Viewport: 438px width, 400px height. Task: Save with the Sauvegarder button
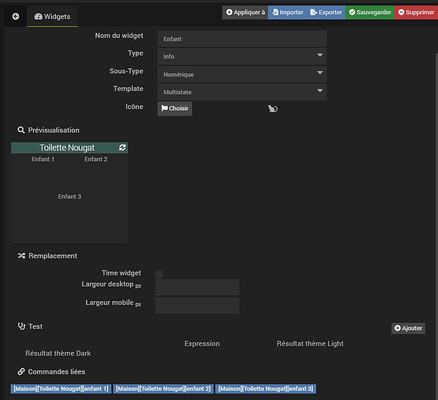pyautogui.click(x=370, y=12)
